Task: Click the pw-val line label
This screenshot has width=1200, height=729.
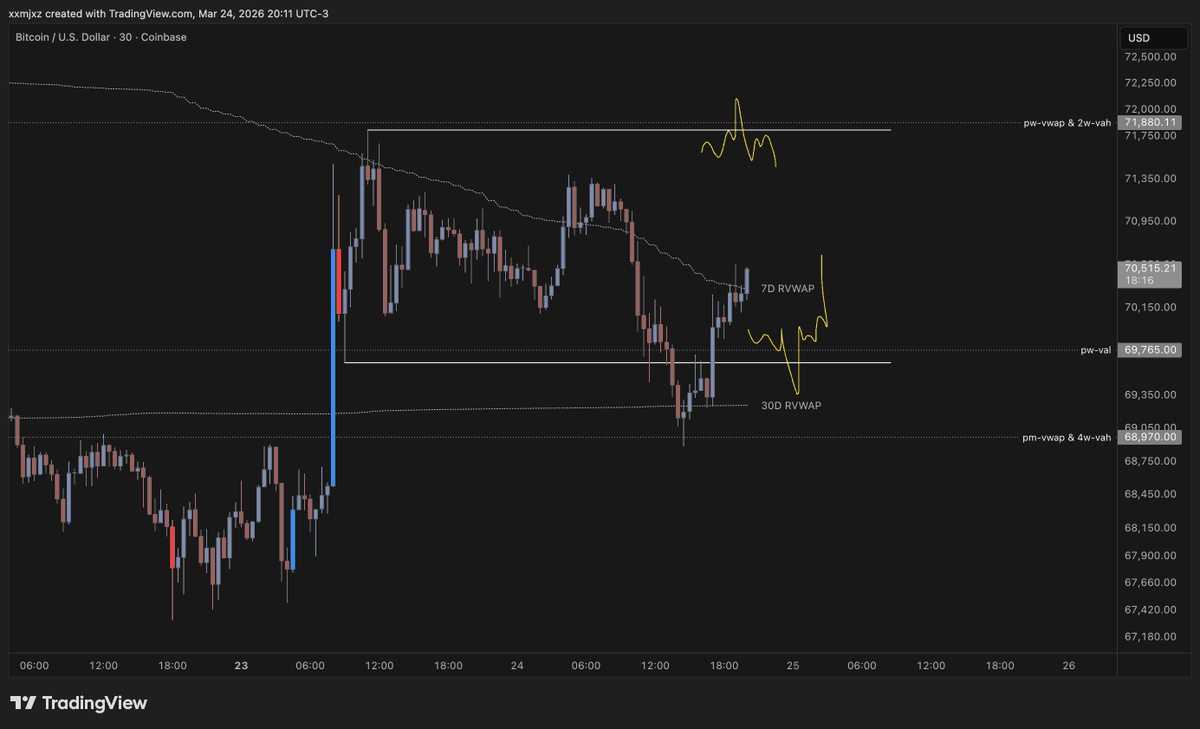Action: click(1096, 351)
